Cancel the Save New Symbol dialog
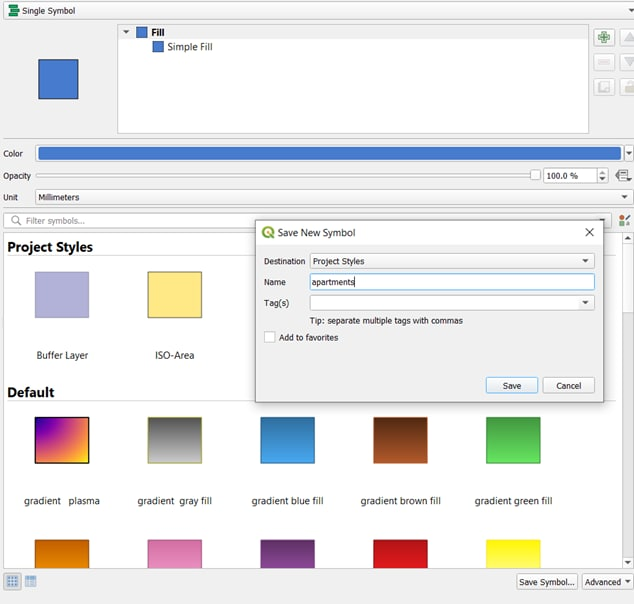The image size is (634, 604). [568, 385]
